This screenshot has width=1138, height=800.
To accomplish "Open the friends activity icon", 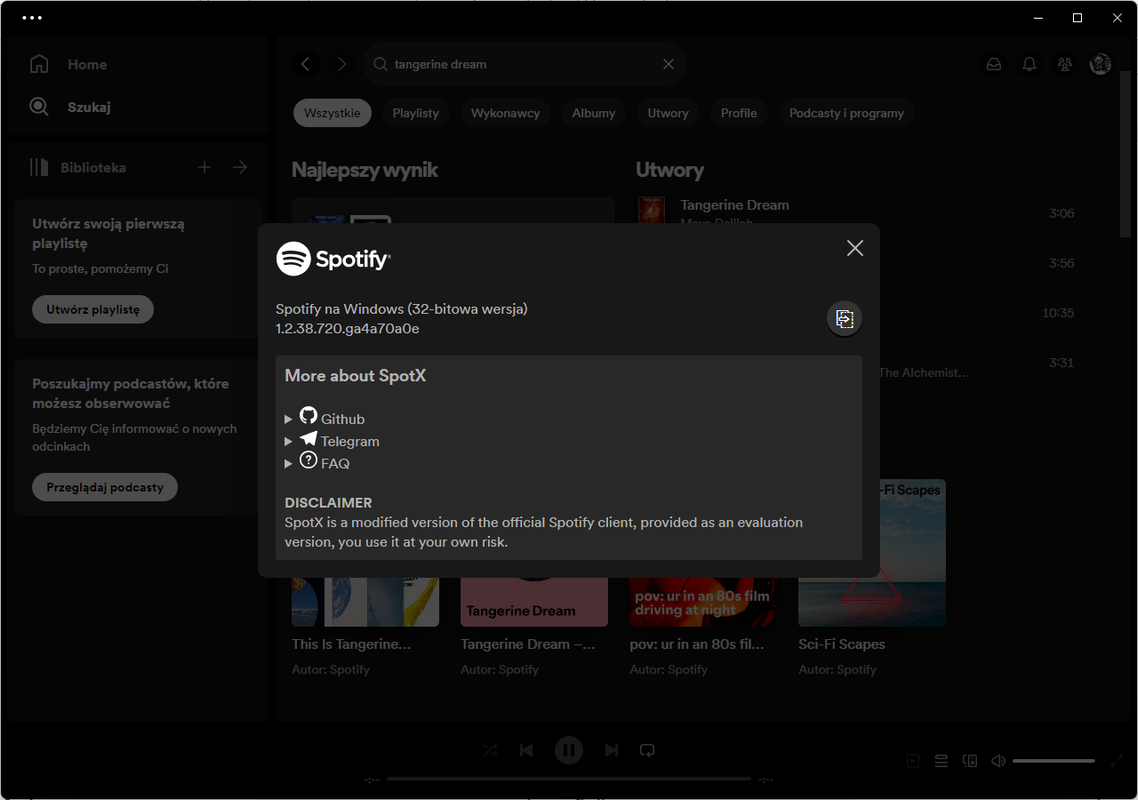I will [x=1065, y=65].
